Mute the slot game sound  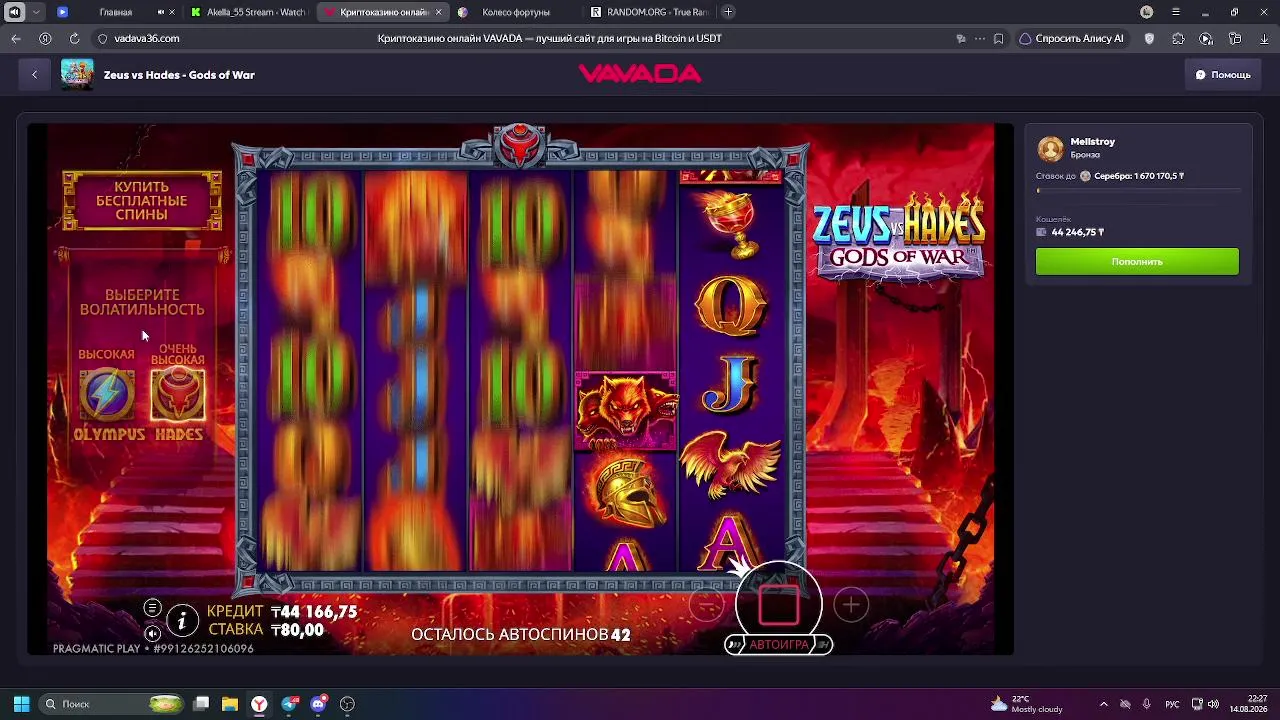(x=152, y=633)
